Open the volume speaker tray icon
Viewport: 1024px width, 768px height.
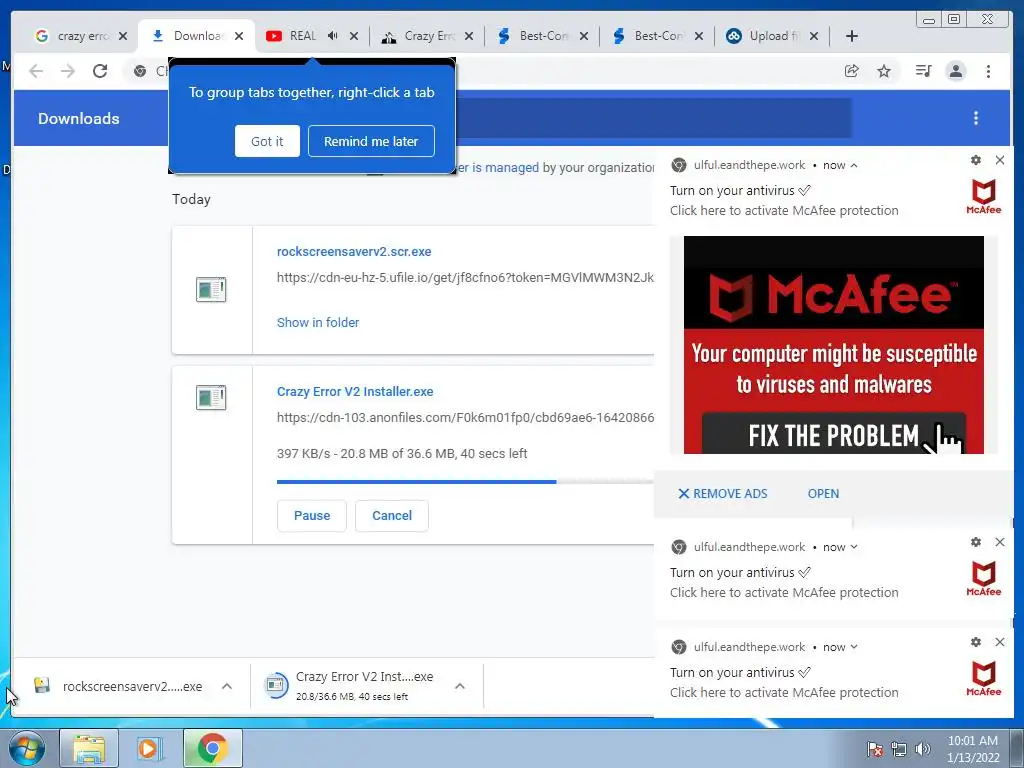[x=923, y=749]
